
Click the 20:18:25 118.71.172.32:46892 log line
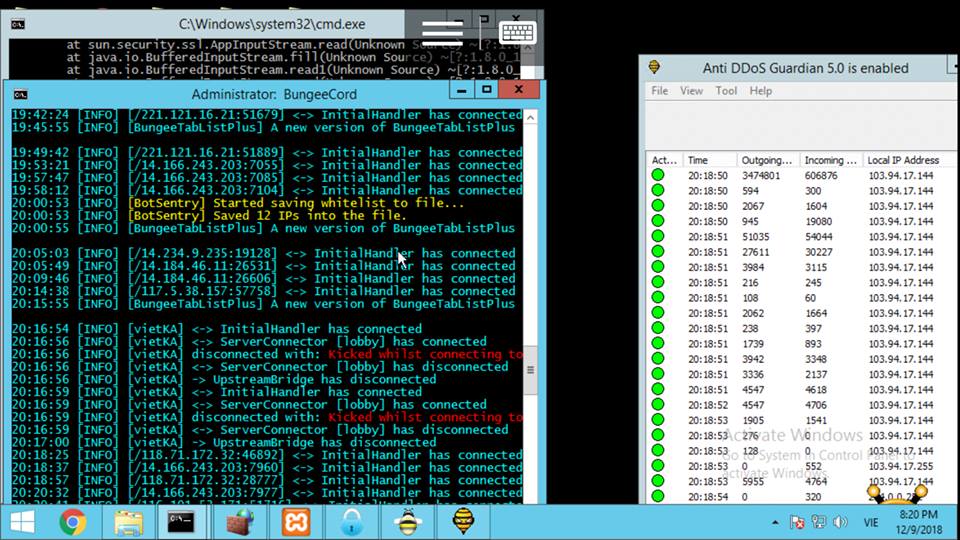pyautogui.click(x=267, y=455)
